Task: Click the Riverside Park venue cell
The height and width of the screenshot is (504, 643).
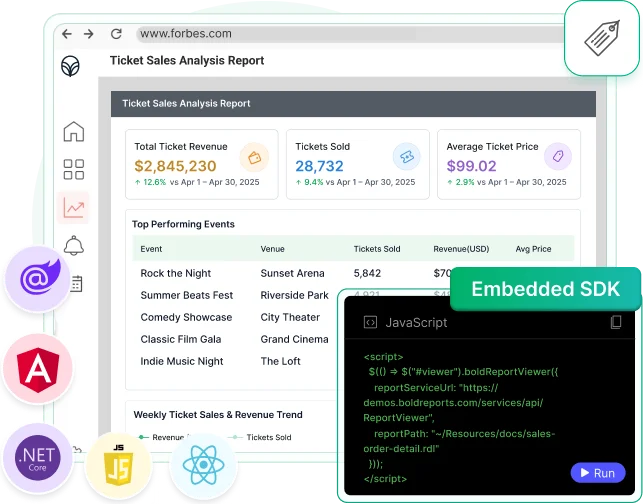Action: tap(294, 295)
